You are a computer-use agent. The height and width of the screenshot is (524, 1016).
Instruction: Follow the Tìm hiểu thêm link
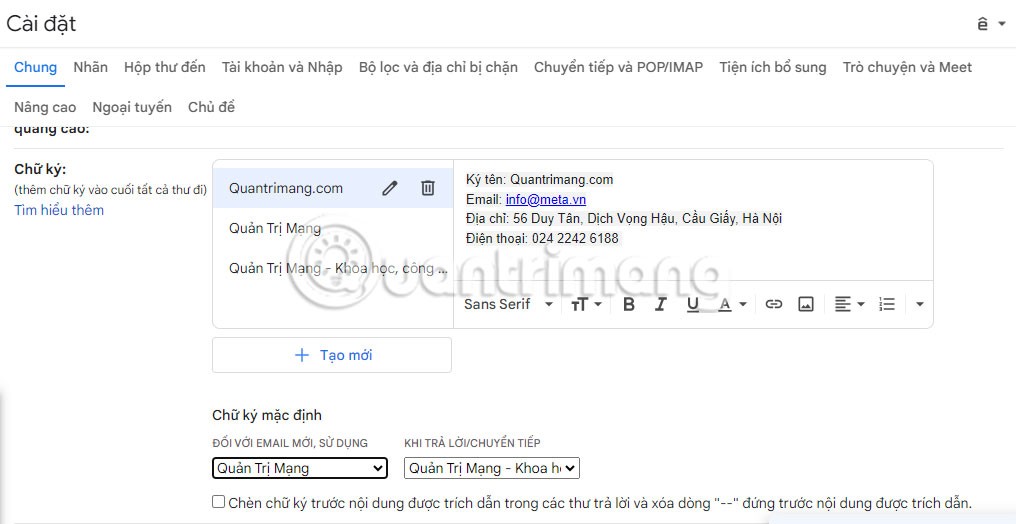[x=59, y=210]
